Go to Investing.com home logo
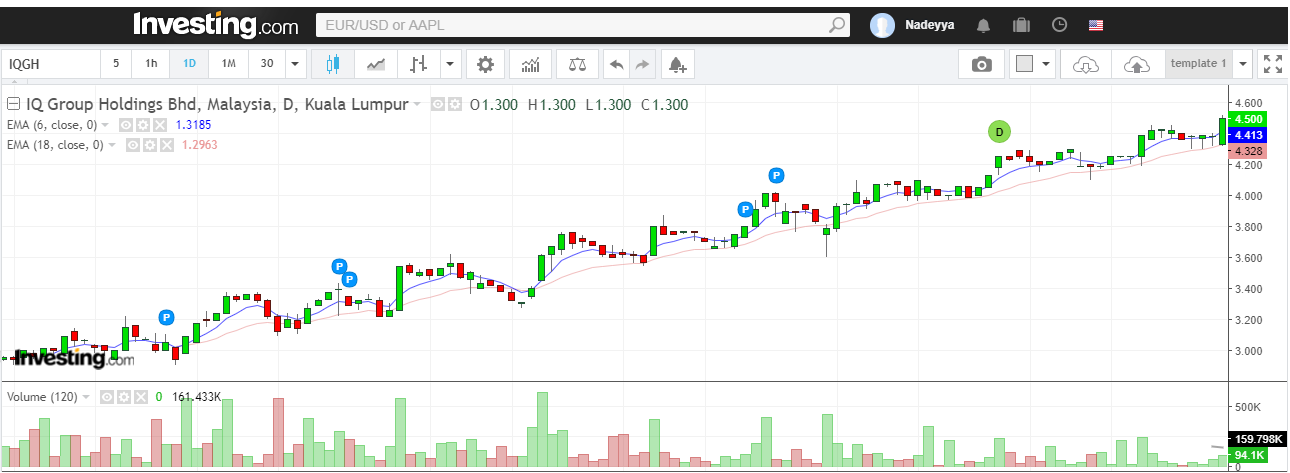 215,24
